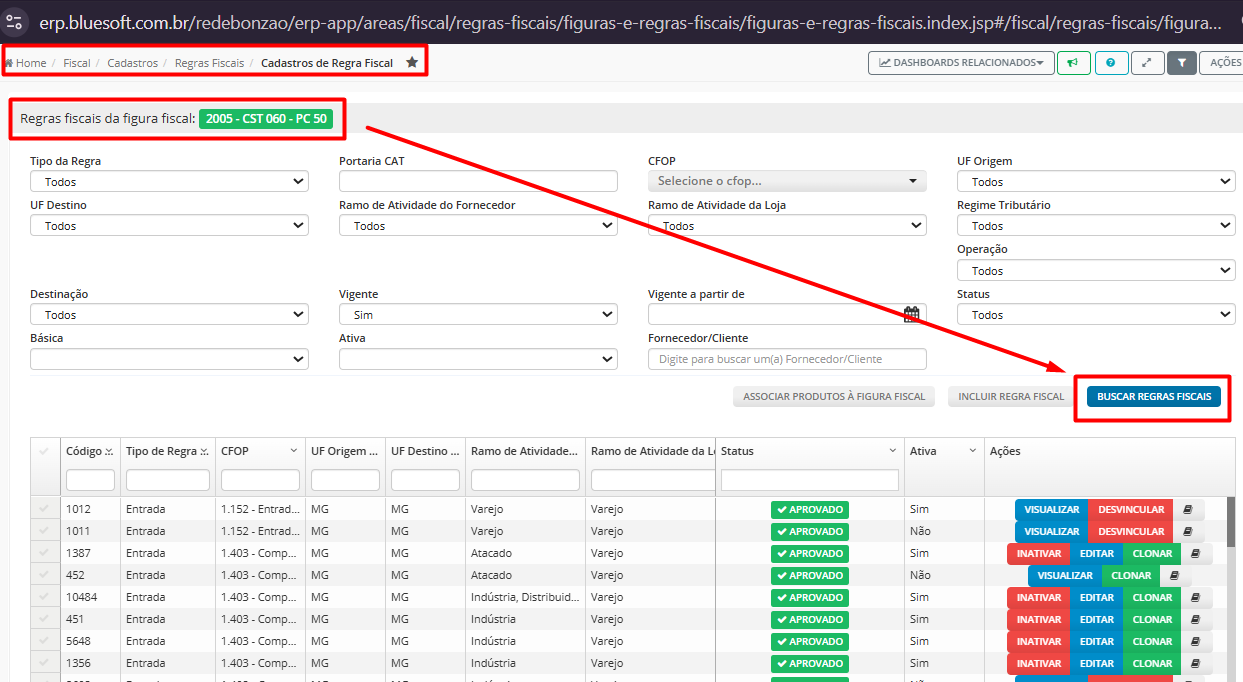Open the help question mark icon
Screen dimensions: 1243x682
pos(1110,63)
